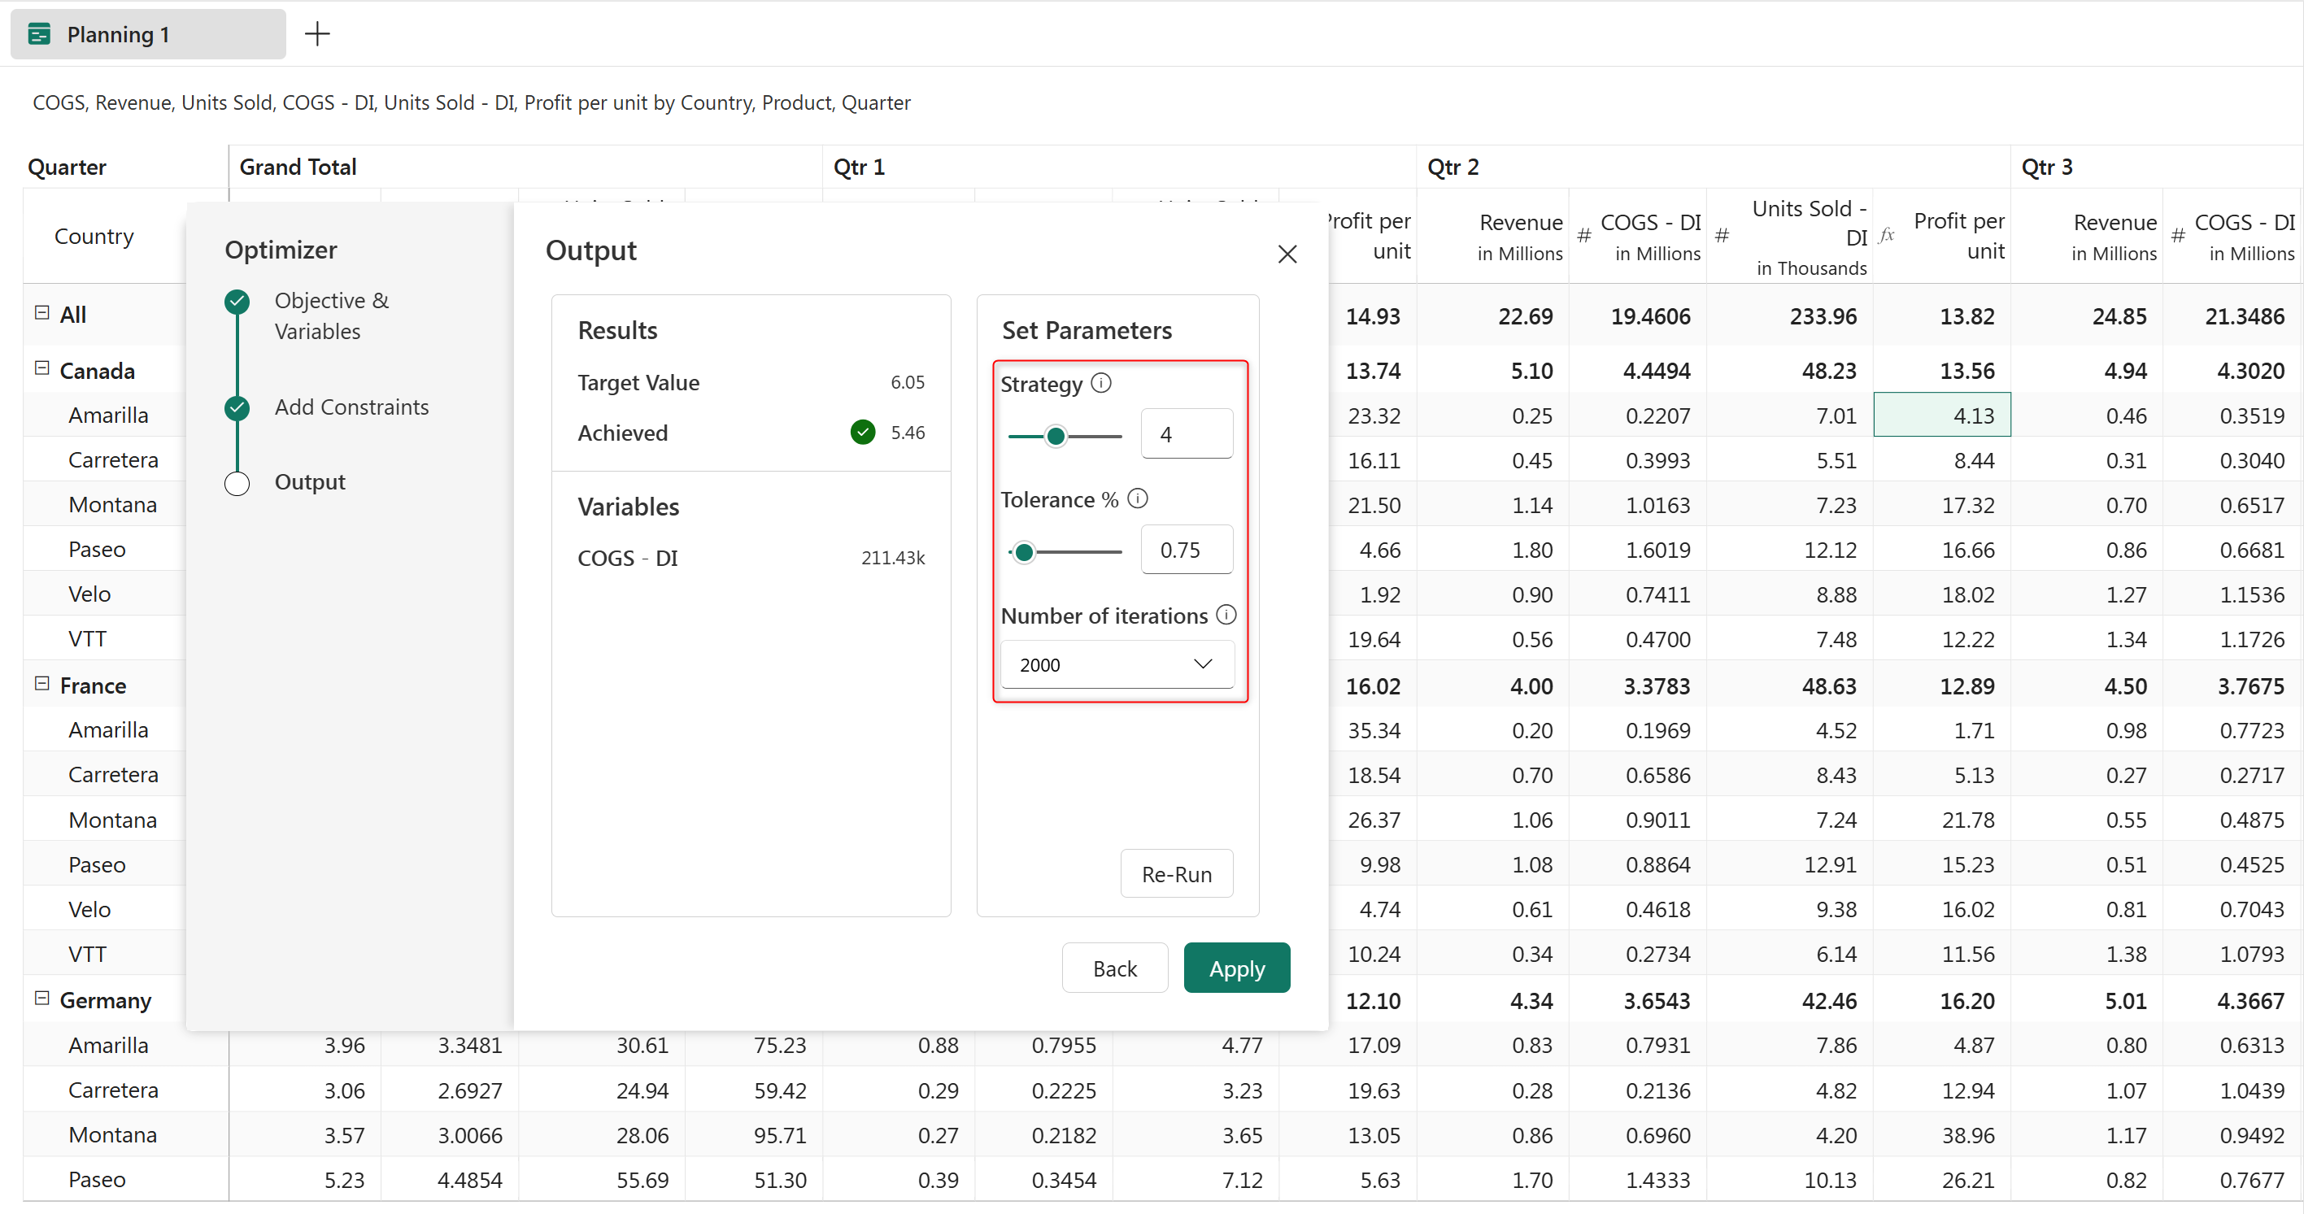Click the Strategy slider handle
The image size is (2304, 1214).
[x=1056, y=436]
